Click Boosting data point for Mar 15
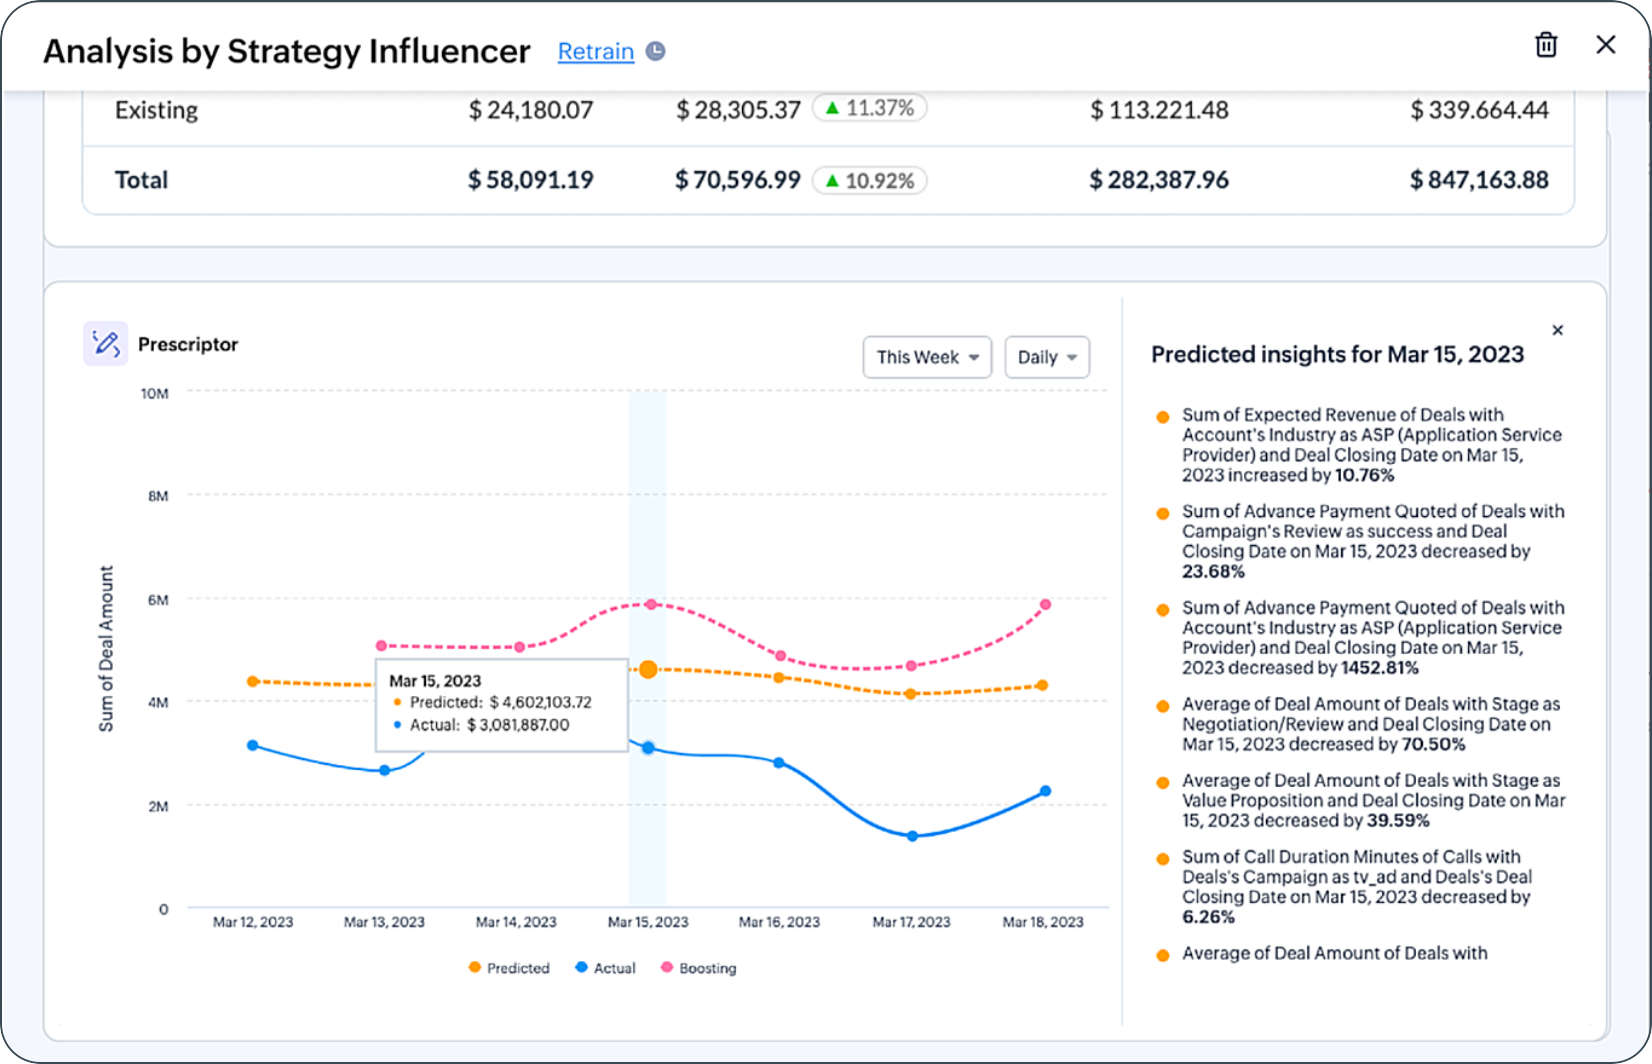 point(651,604)
